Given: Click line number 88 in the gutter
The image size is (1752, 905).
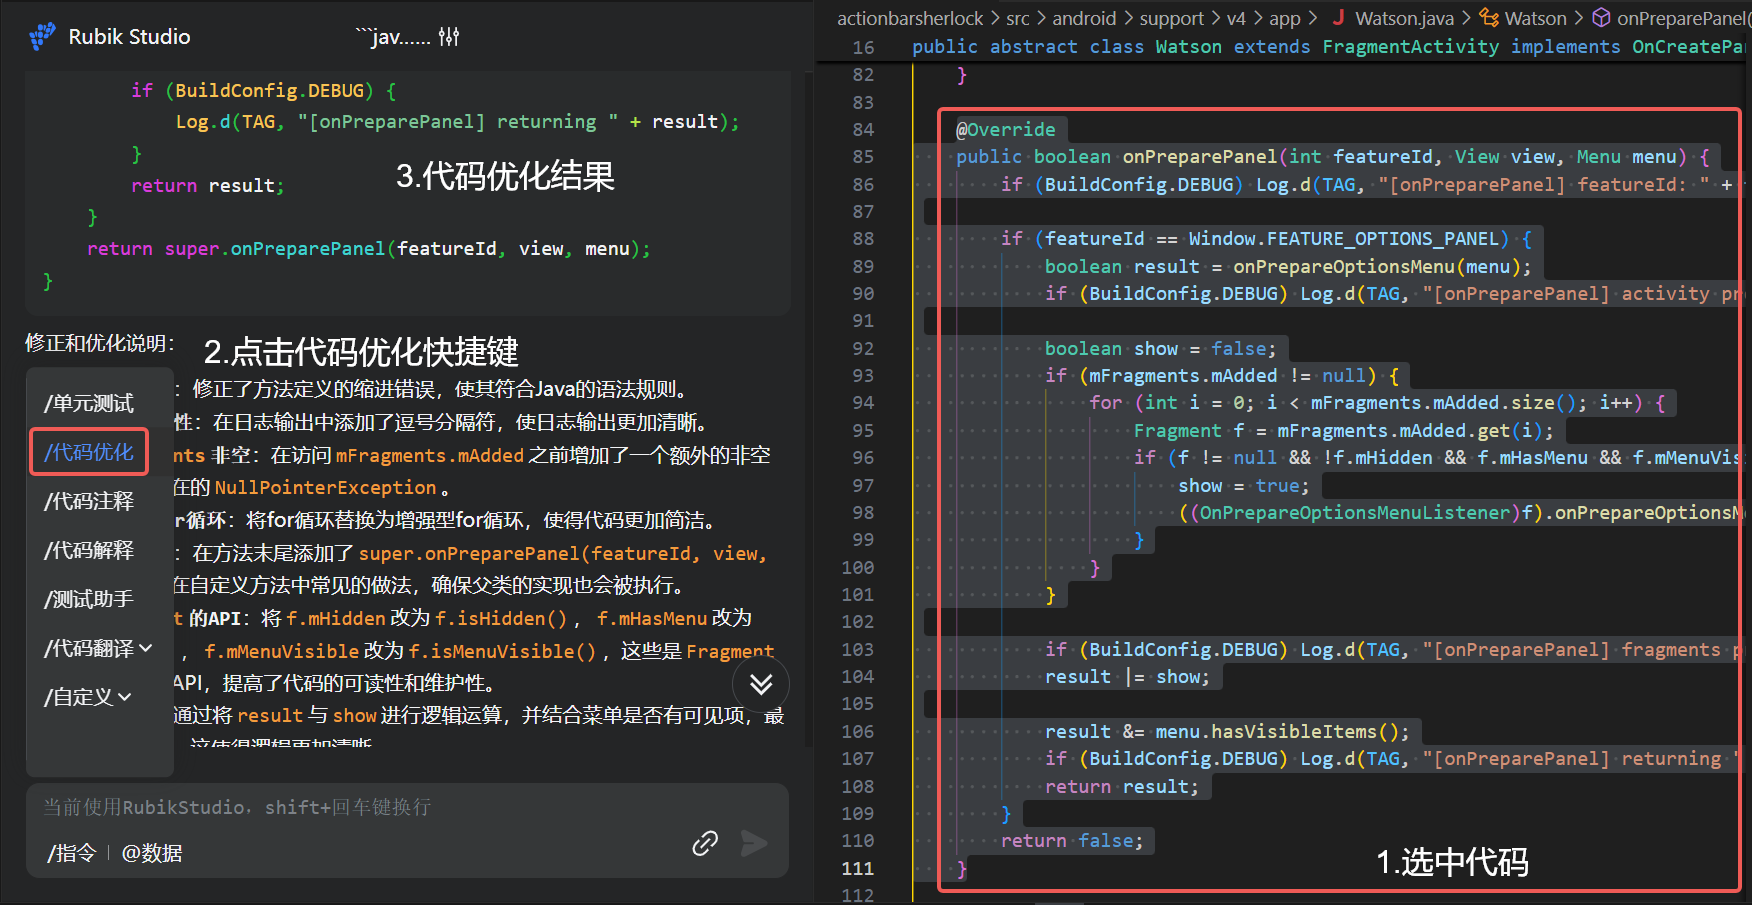Looking at the screenshot, I should 863,238.
